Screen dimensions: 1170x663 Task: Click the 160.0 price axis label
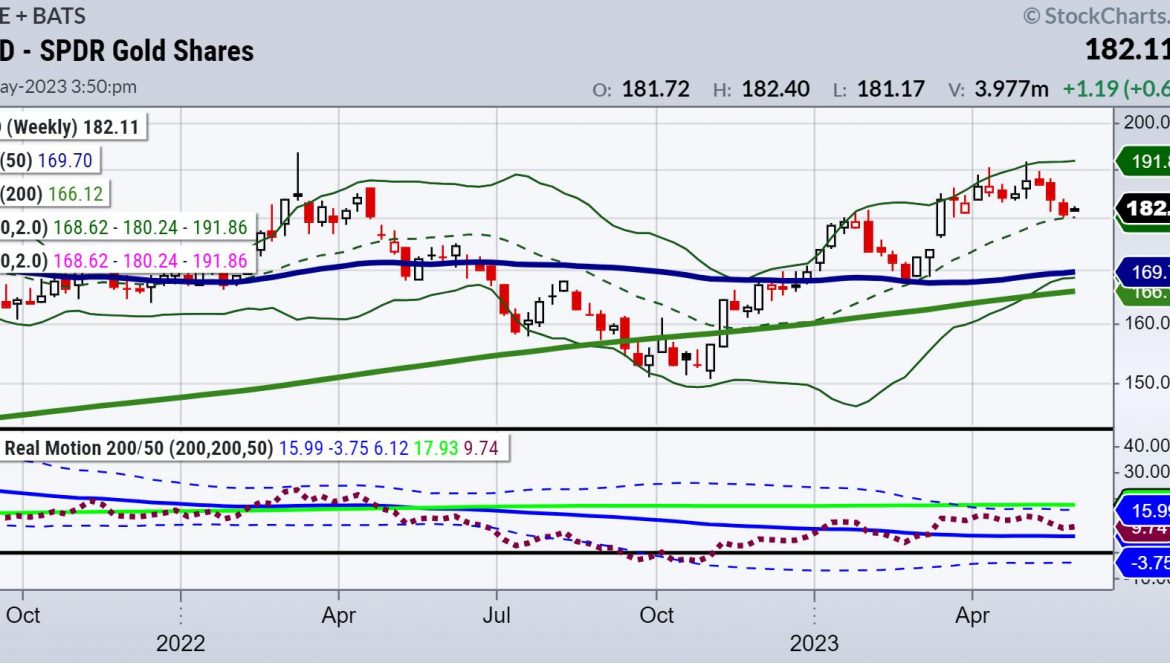(x=1147, y=323)
